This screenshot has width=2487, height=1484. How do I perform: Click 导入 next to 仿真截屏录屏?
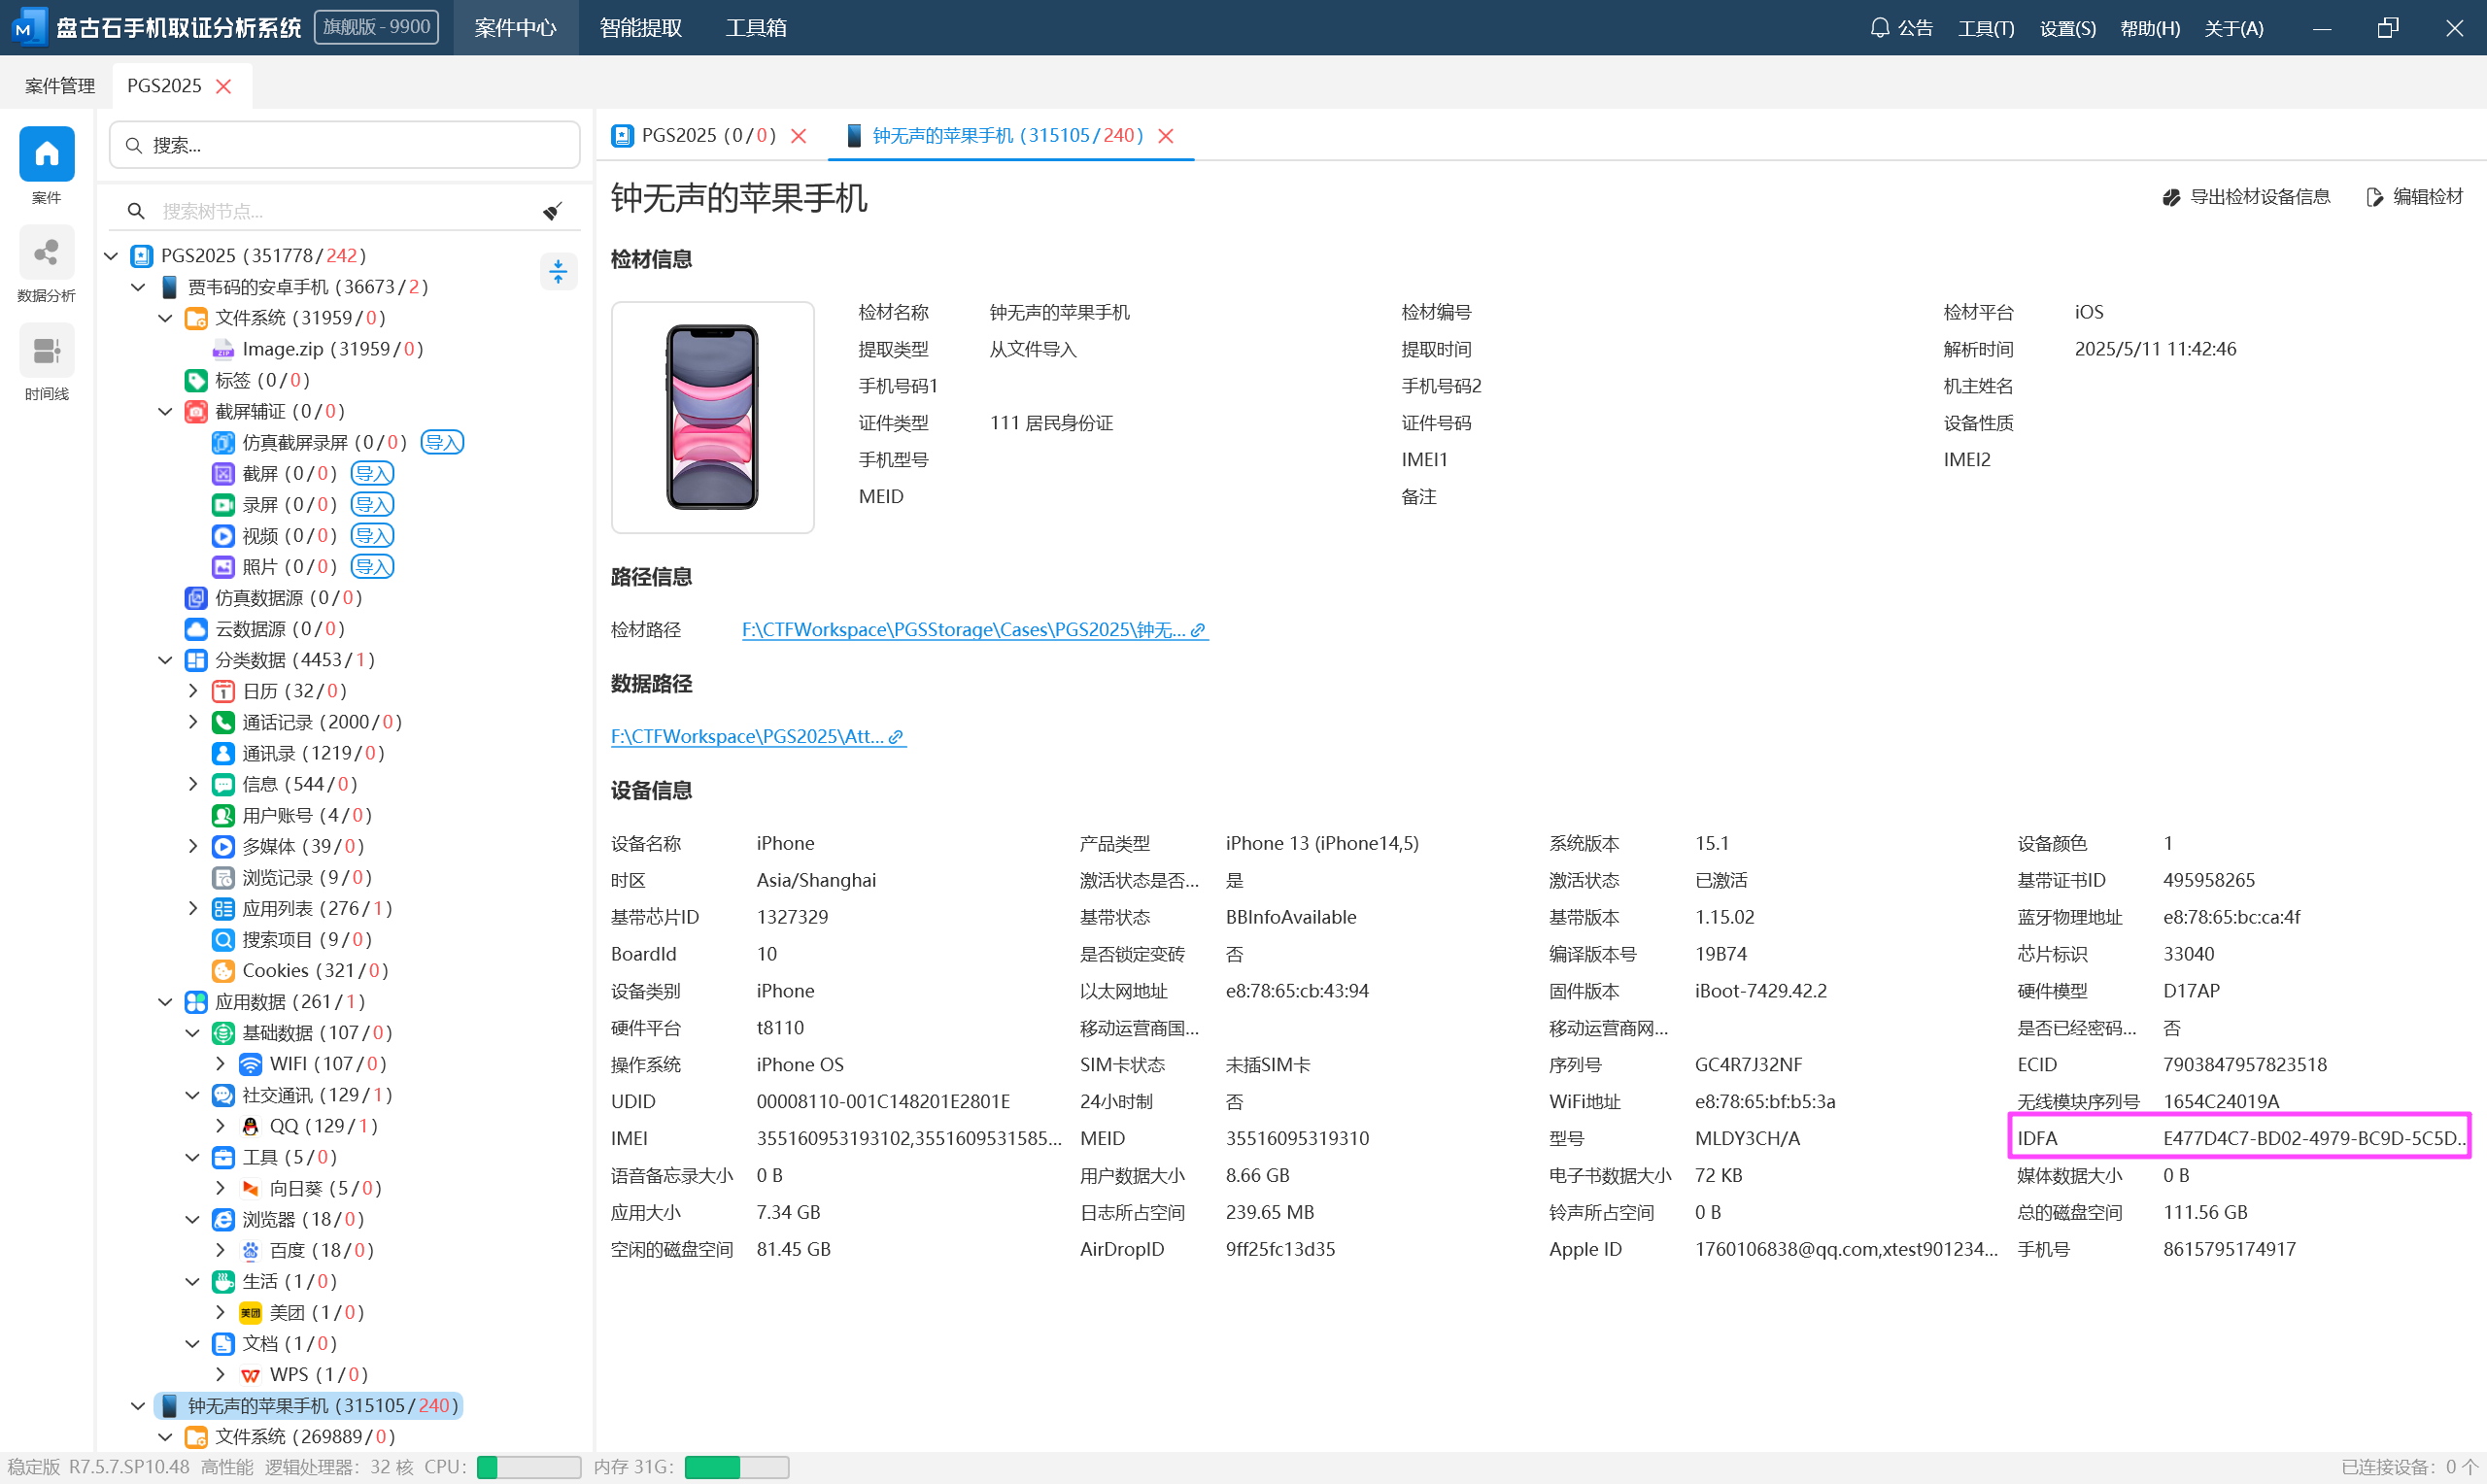(x=442, y=442)
